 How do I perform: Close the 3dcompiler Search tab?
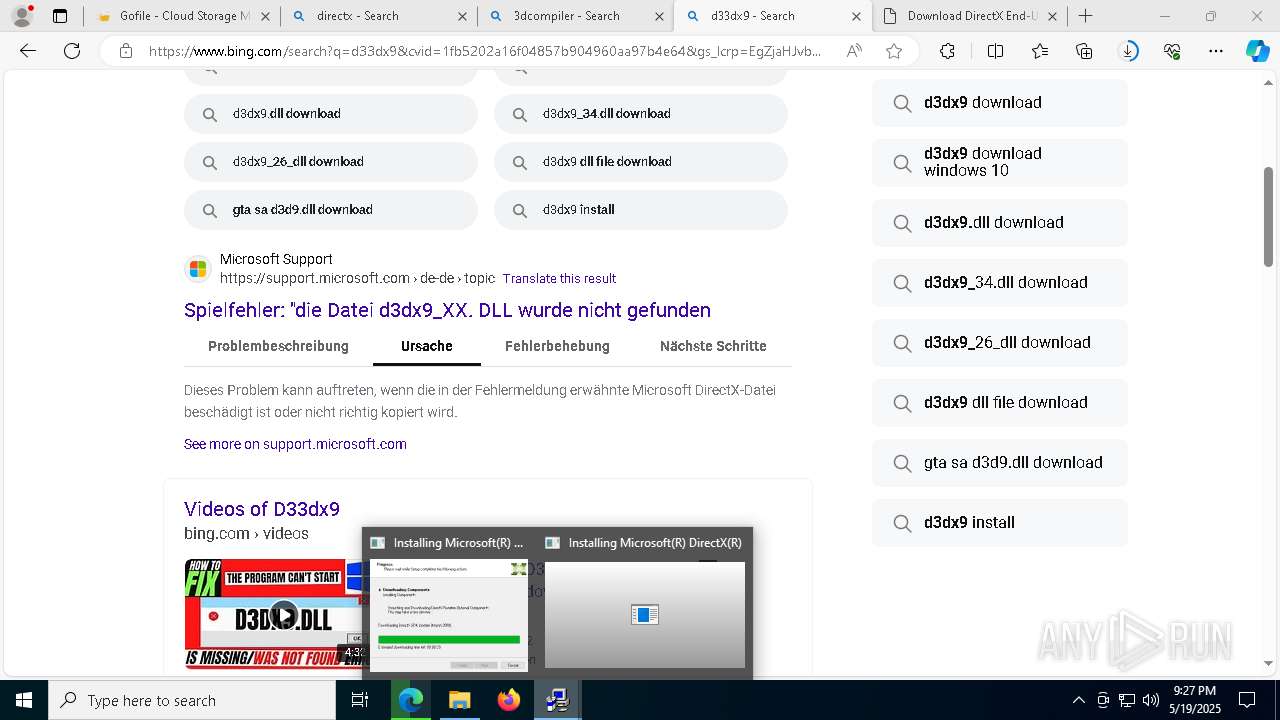659,16
